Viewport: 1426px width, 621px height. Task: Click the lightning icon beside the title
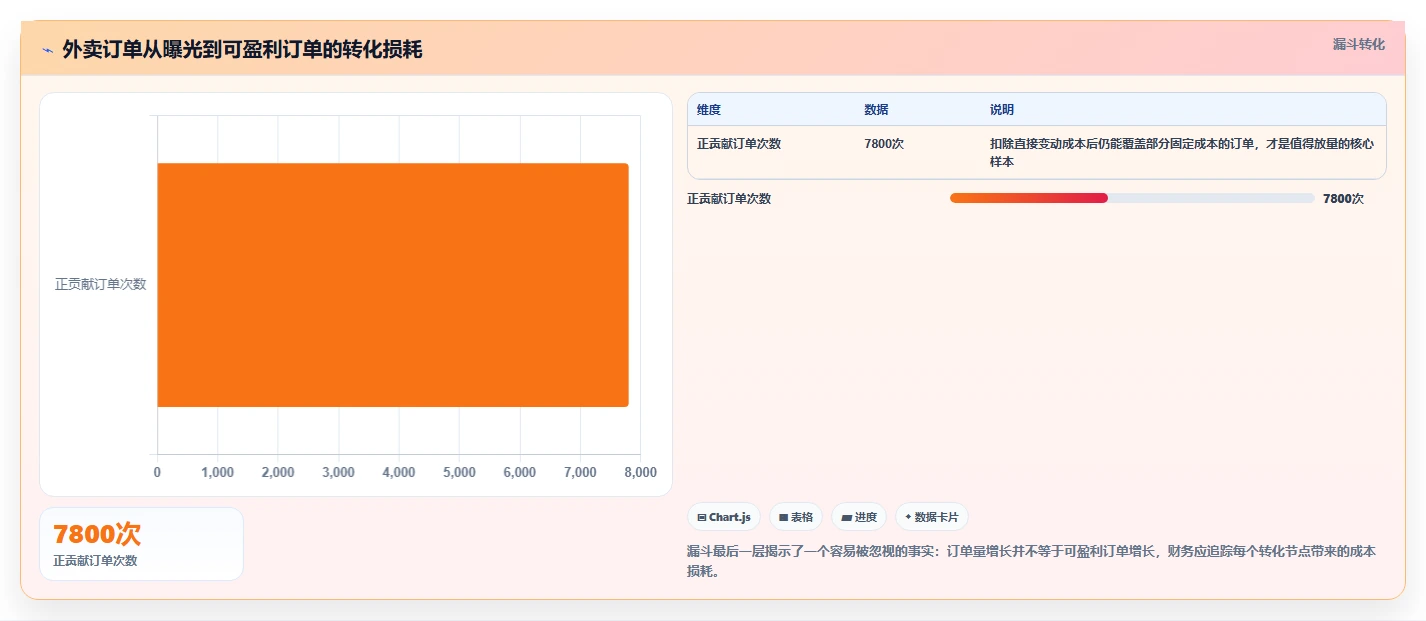click(47, 50)
